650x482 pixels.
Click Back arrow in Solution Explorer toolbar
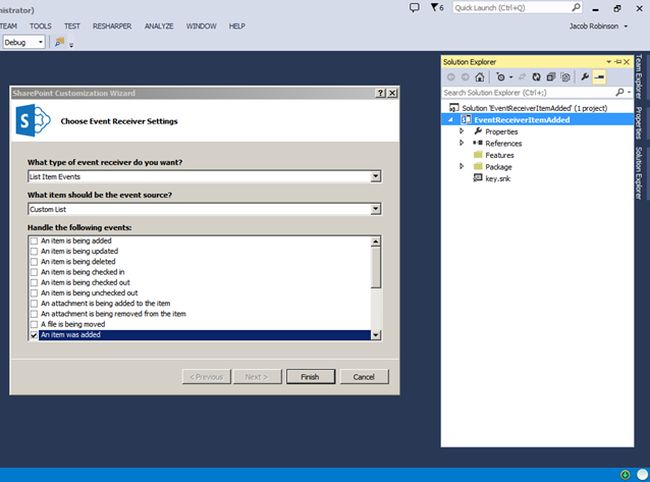pos(451,77)
